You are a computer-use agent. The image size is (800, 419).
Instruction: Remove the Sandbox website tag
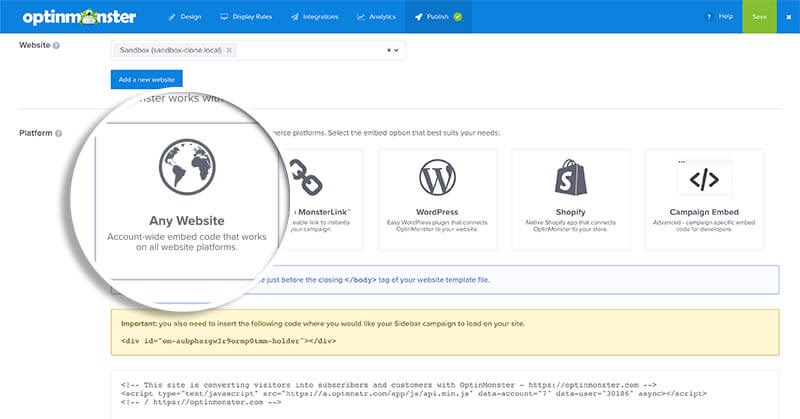(229, 50)
